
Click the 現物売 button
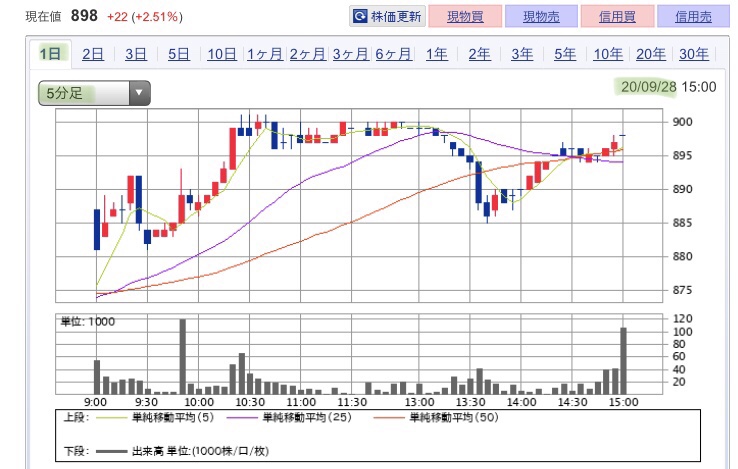(541, 16)
